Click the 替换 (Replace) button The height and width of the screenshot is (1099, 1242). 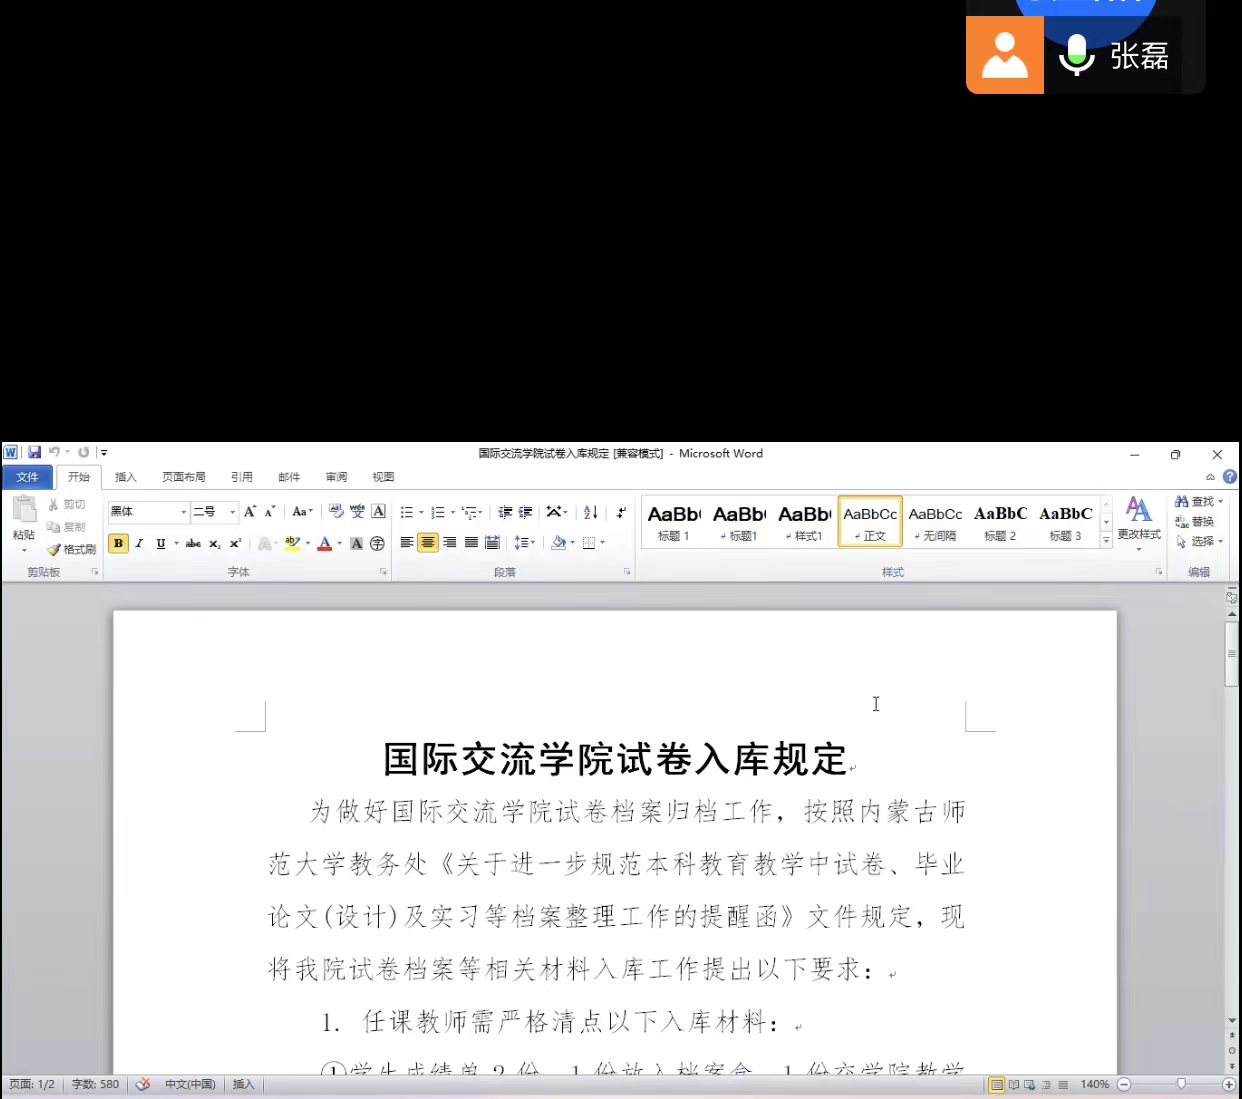pos(1196,521)
